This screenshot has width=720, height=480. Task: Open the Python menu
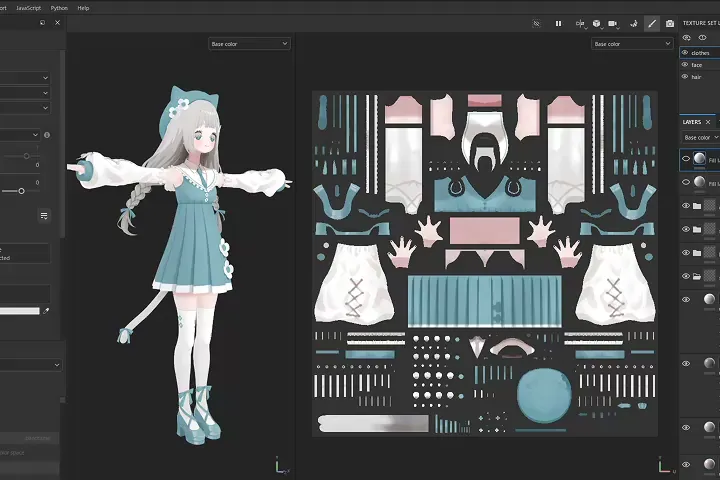point(62,7)
